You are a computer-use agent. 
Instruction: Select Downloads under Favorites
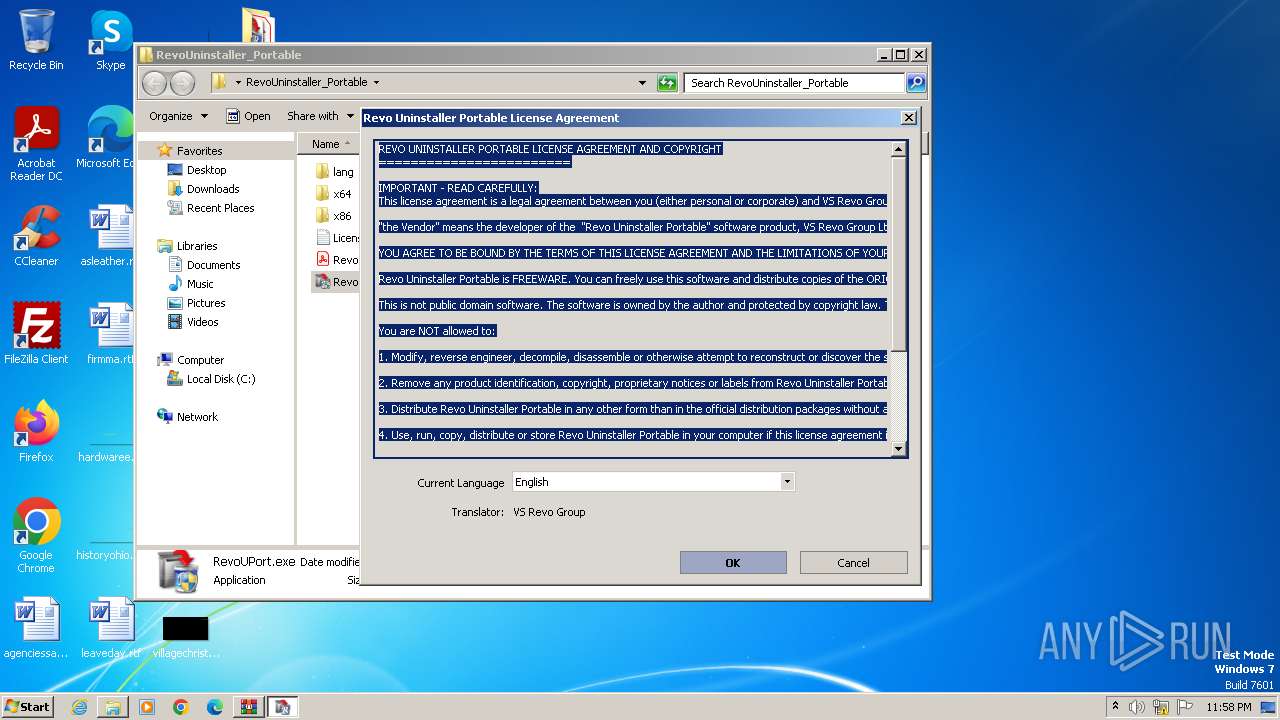[212, 189]
